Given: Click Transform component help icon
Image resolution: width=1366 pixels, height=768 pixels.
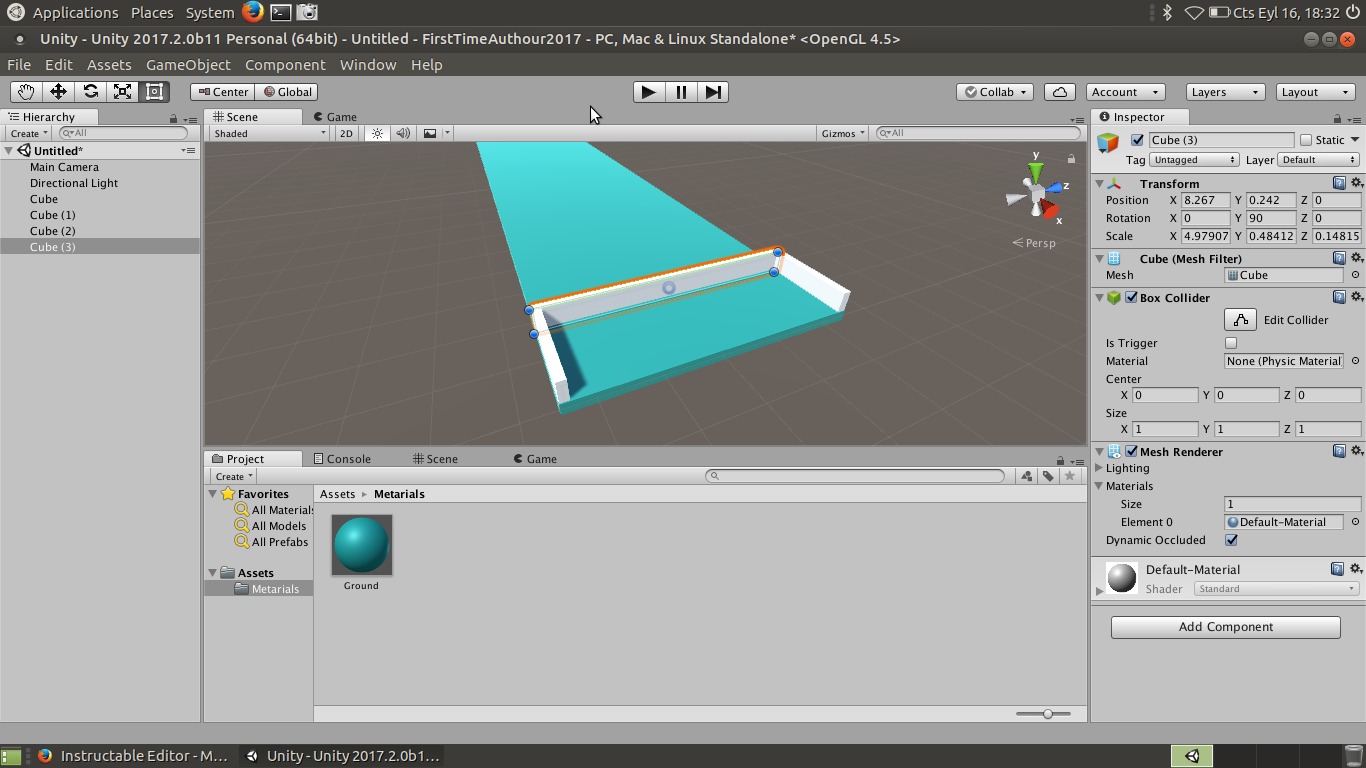Looking at the screenshot, I should click(x=1339, y=183).
